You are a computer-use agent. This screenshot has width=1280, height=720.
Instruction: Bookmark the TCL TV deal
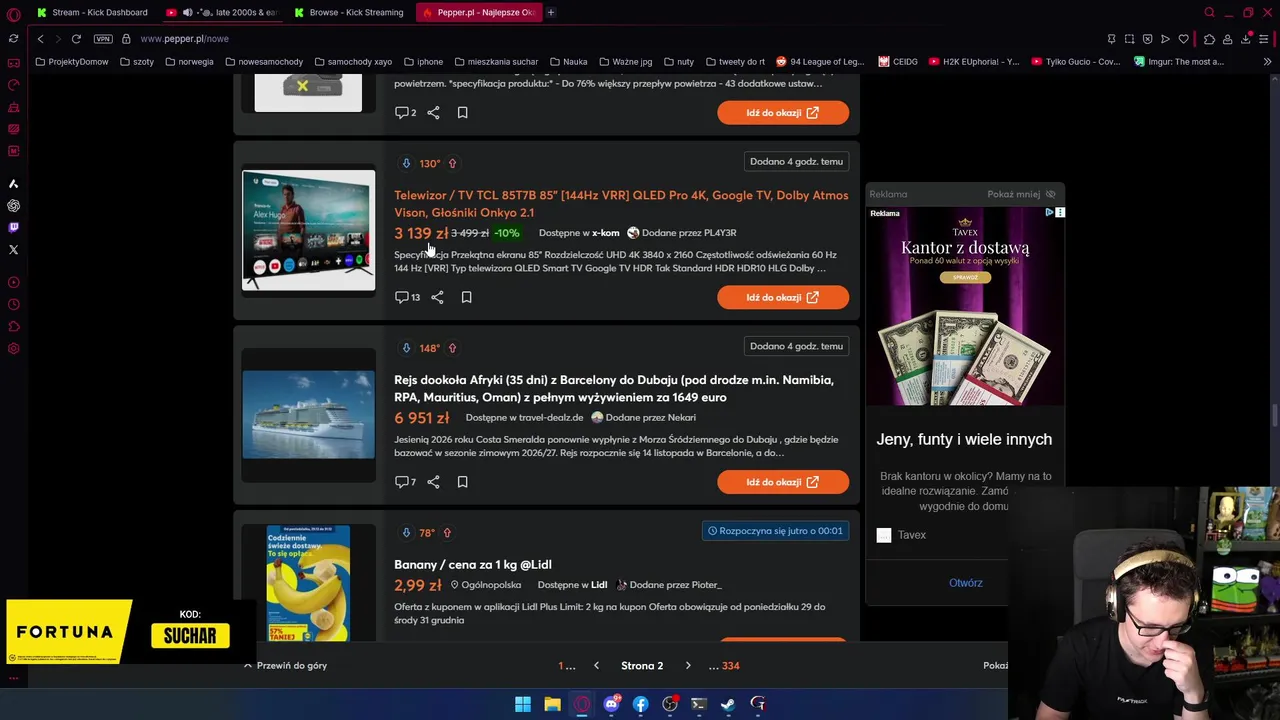(x=466, y=297)
